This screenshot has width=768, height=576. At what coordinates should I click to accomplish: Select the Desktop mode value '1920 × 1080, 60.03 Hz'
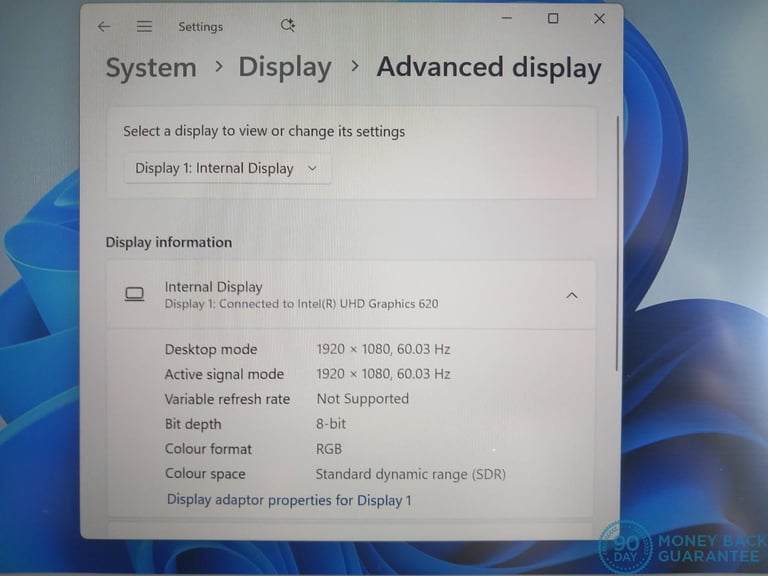[x=383, y=349]
